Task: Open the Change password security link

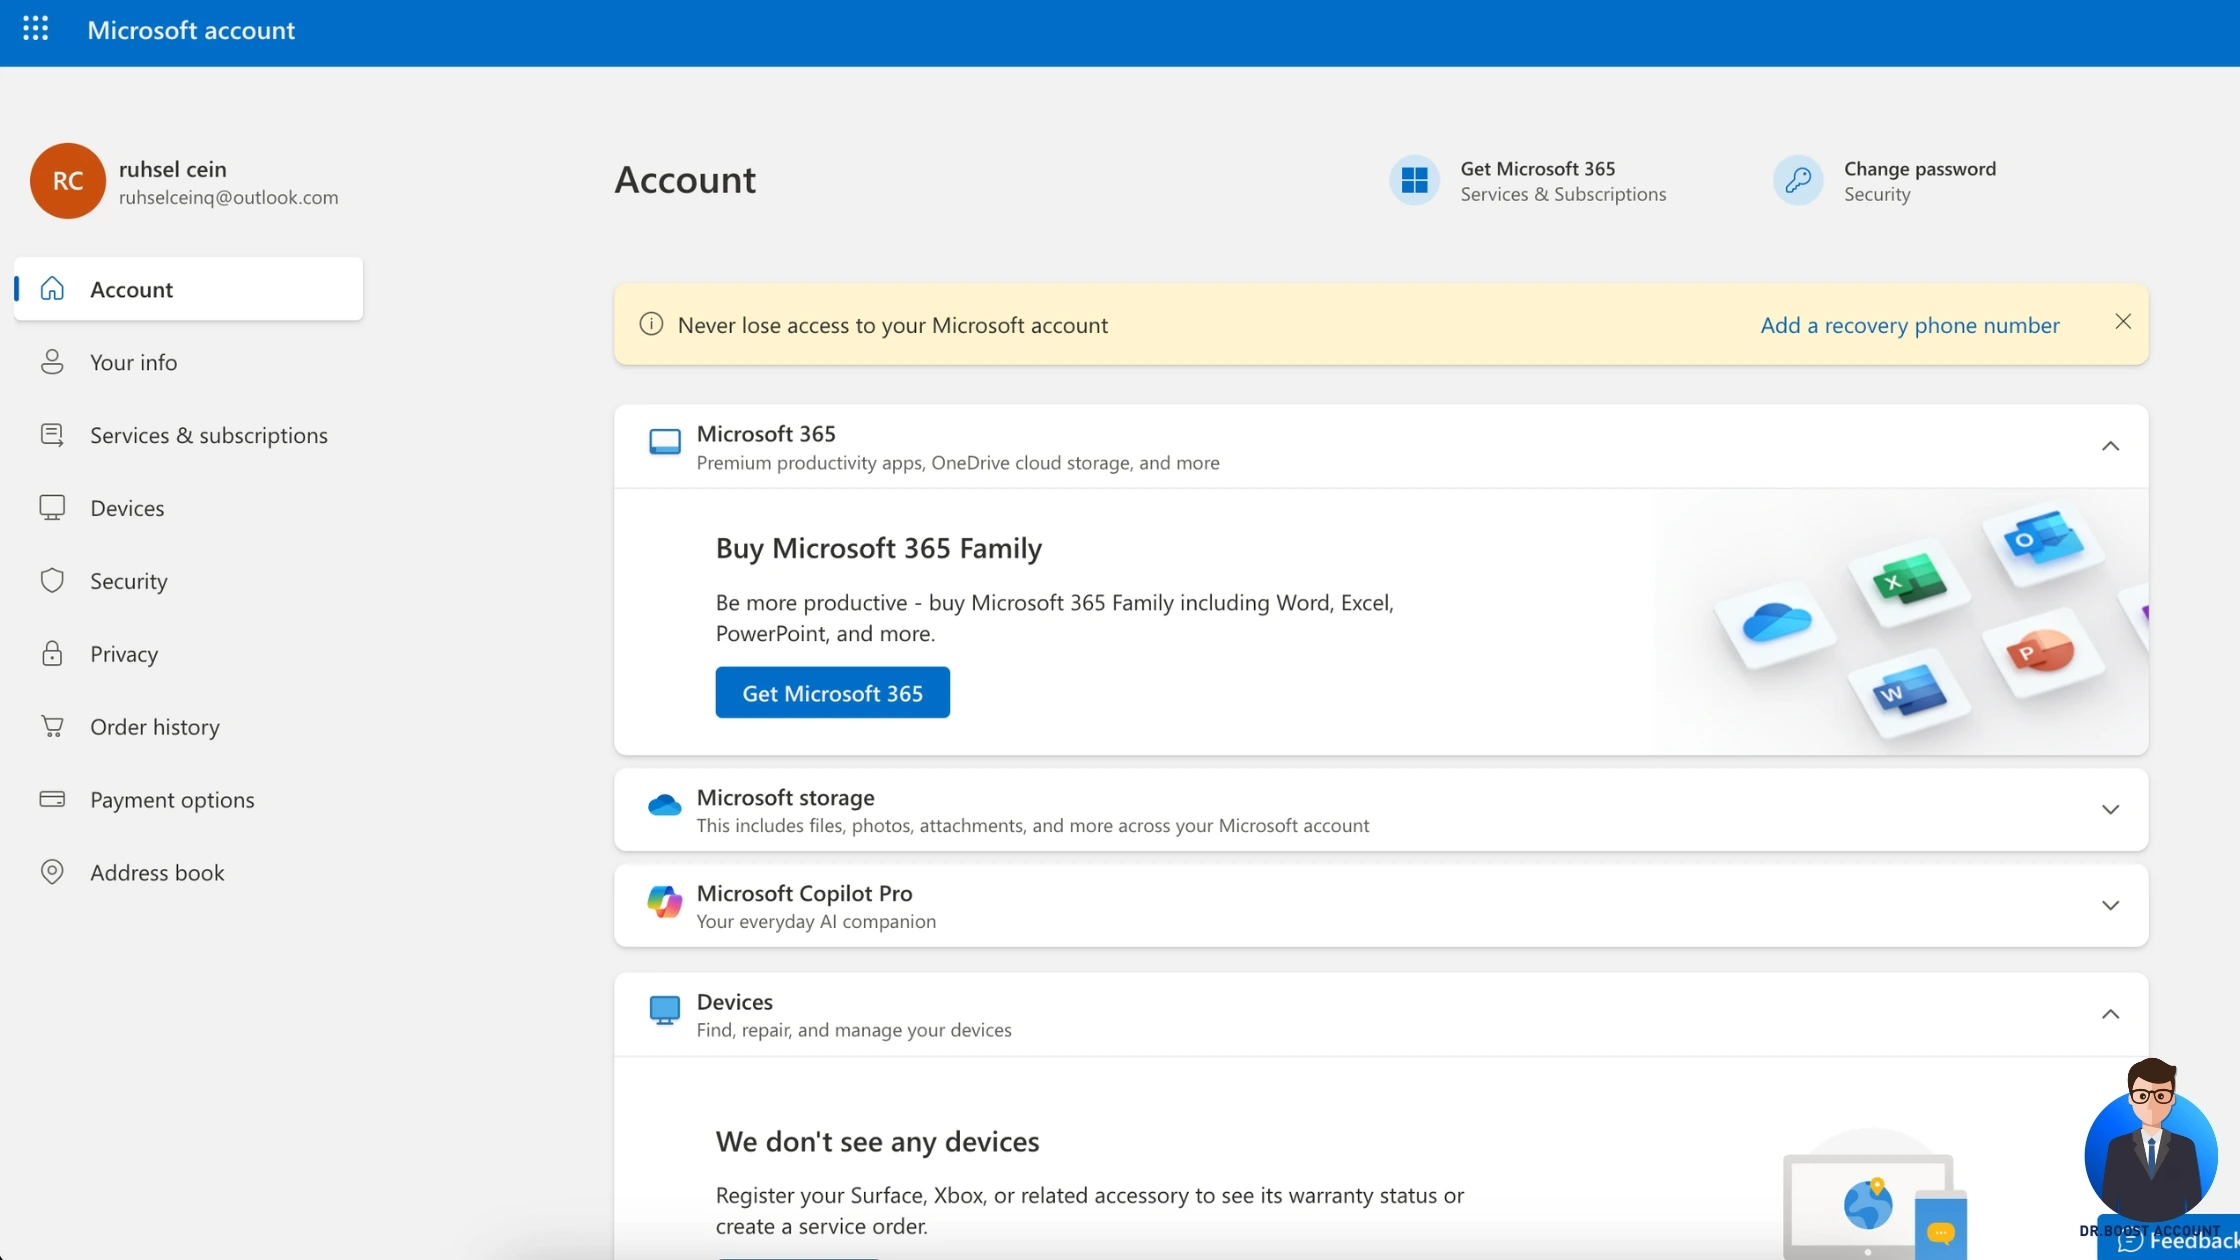Action: coord(1885,181)
